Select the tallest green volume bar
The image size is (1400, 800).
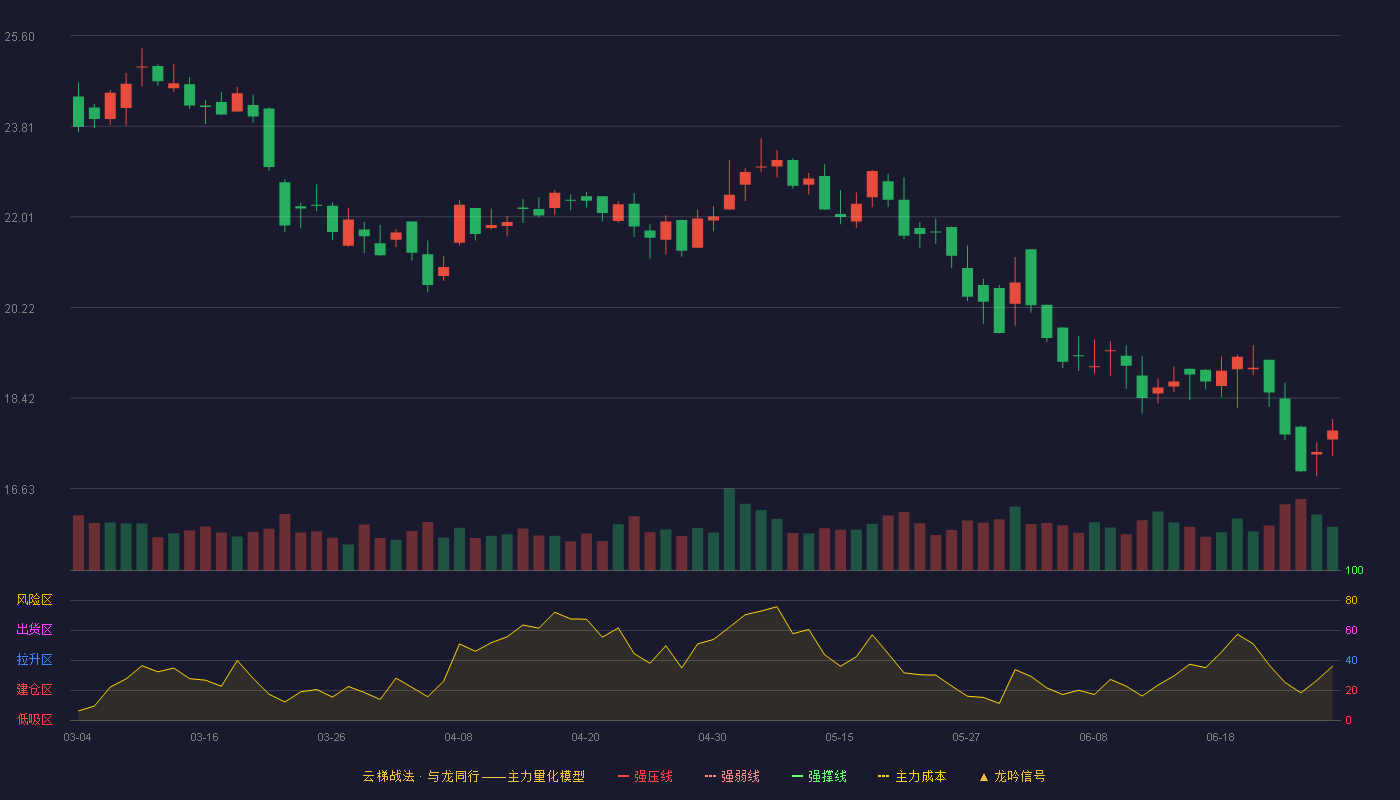pos(729,529)
